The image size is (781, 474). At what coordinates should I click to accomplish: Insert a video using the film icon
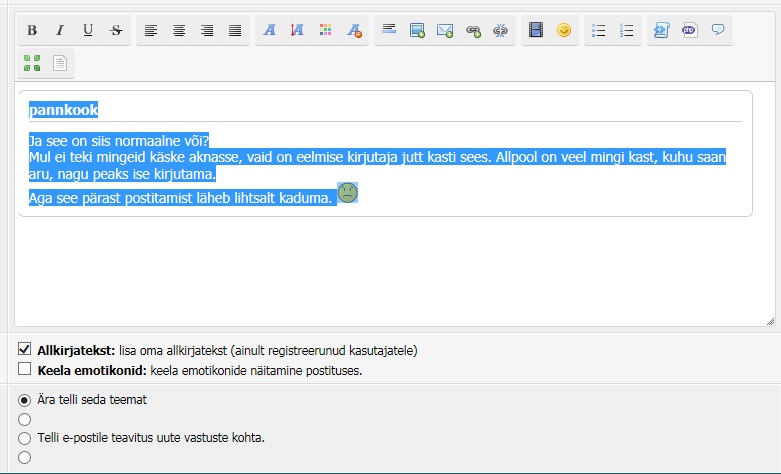536,31
